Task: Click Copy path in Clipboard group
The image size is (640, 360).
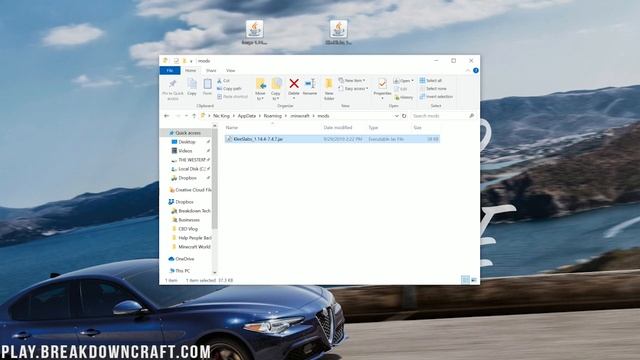Action: click(229, 89)
